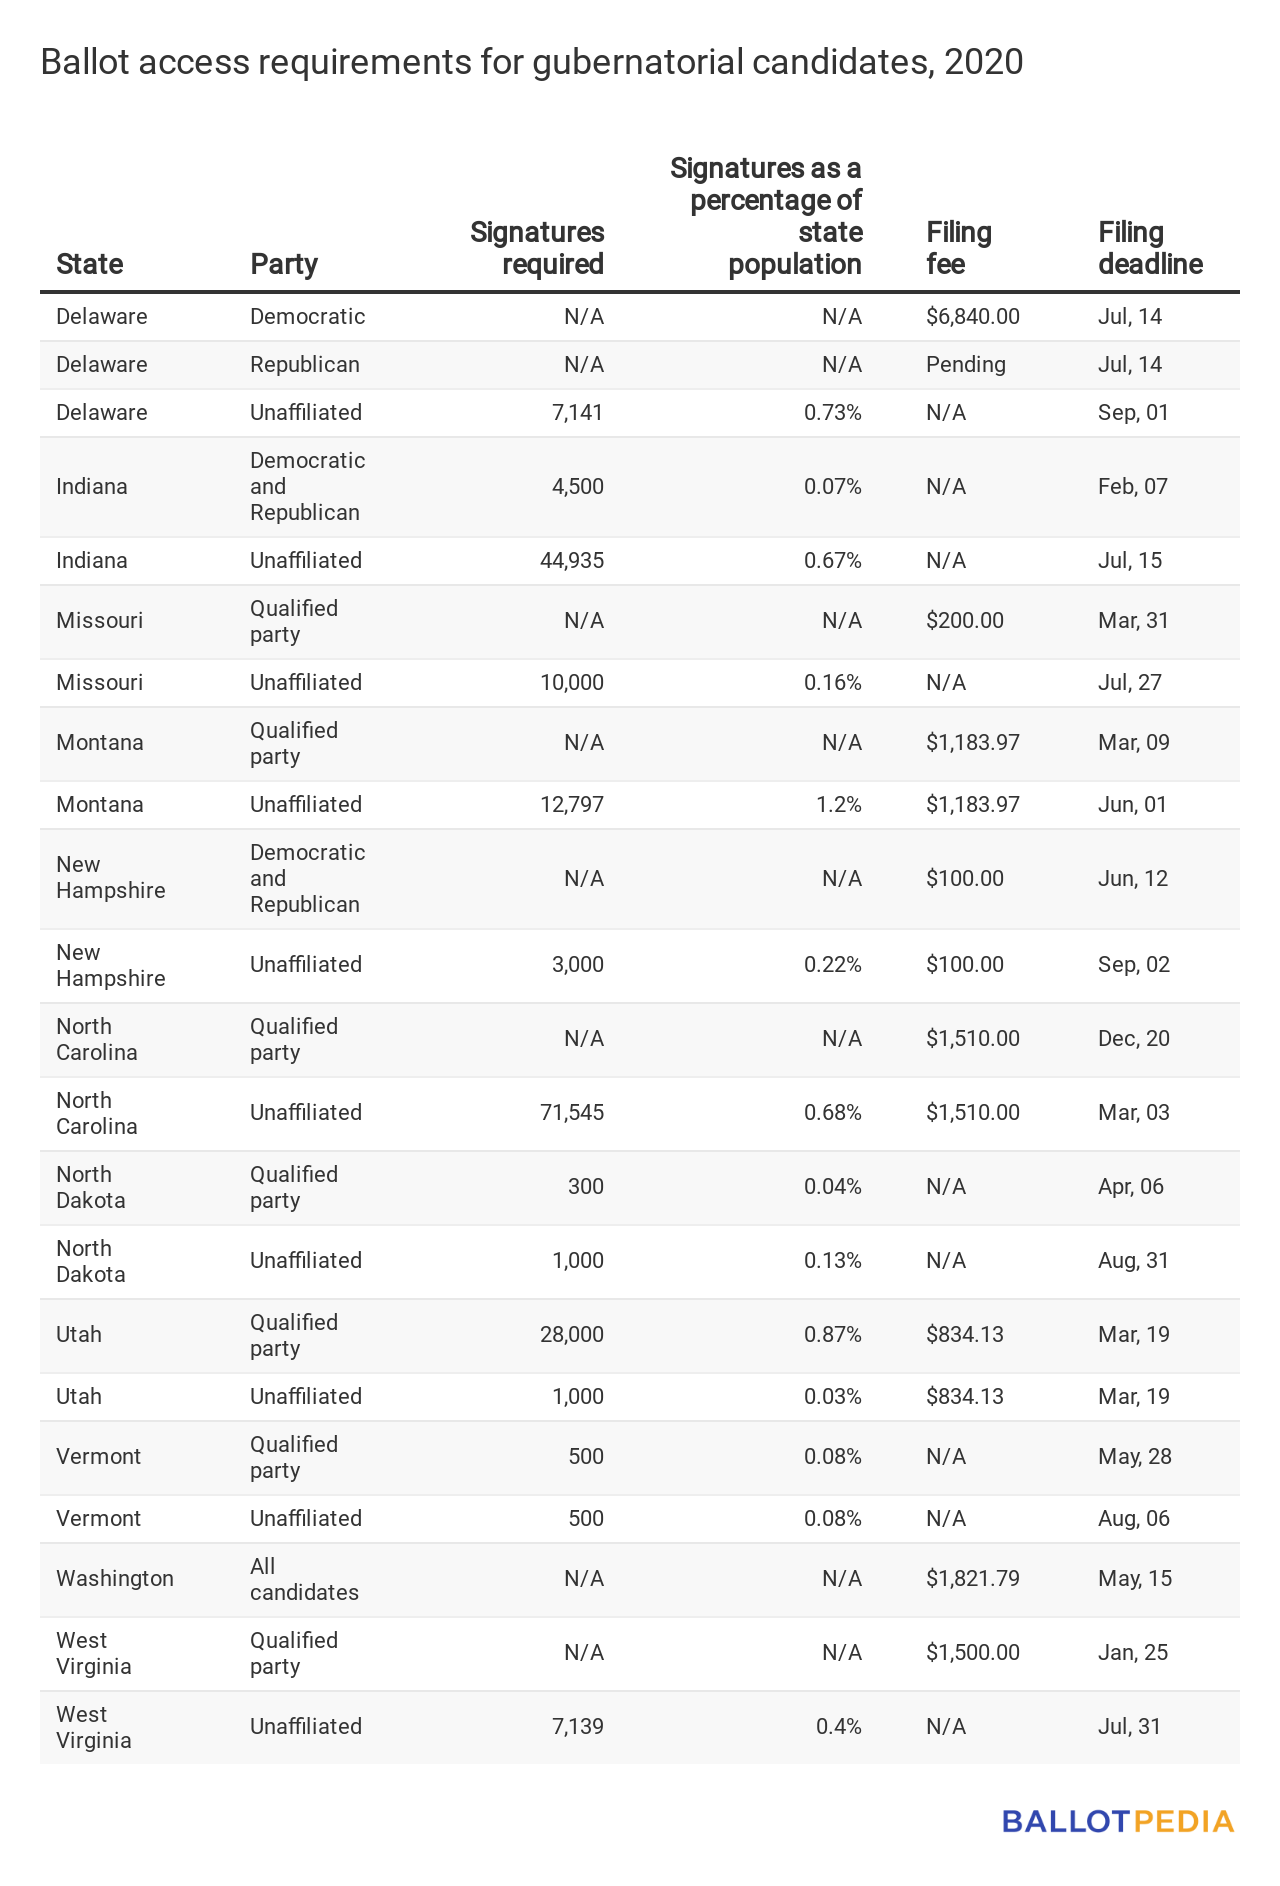
Task: Select the Washington state row label
Action: [x=115, y=1579]
